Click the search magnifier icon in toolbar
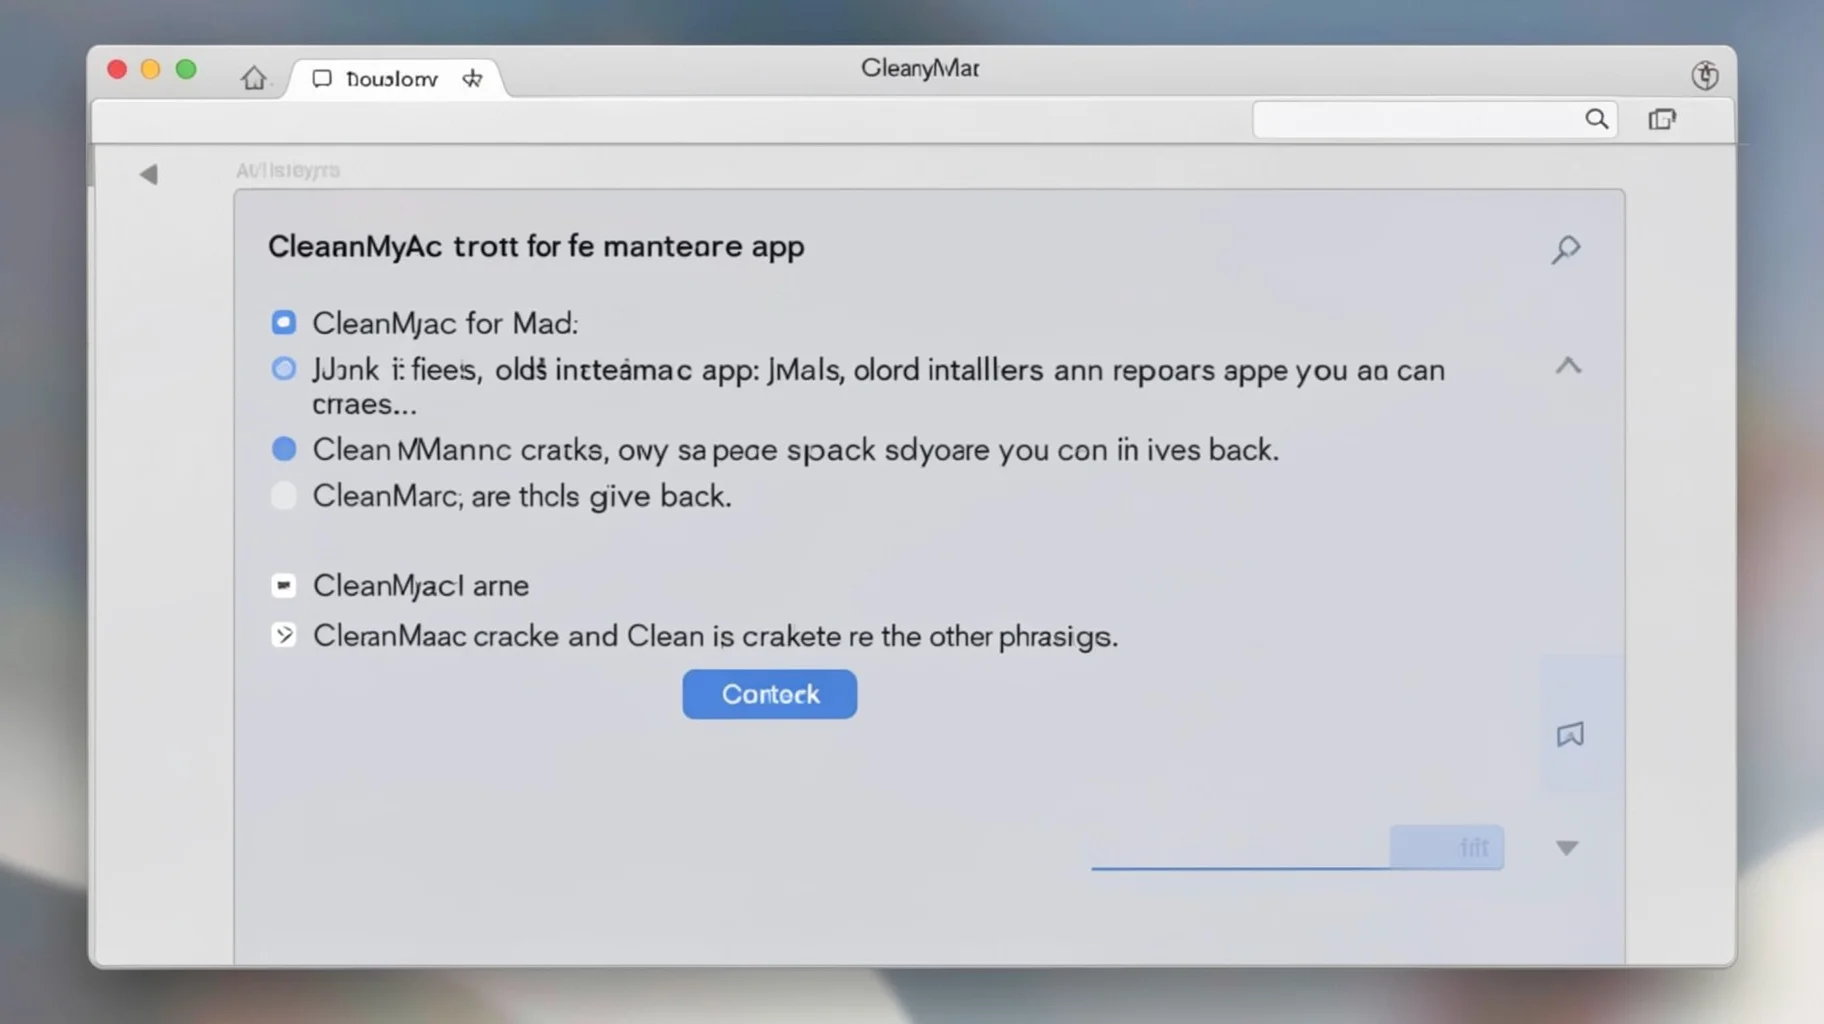The height and width of the screenshot is (1024, 1824). [1597, 119]
